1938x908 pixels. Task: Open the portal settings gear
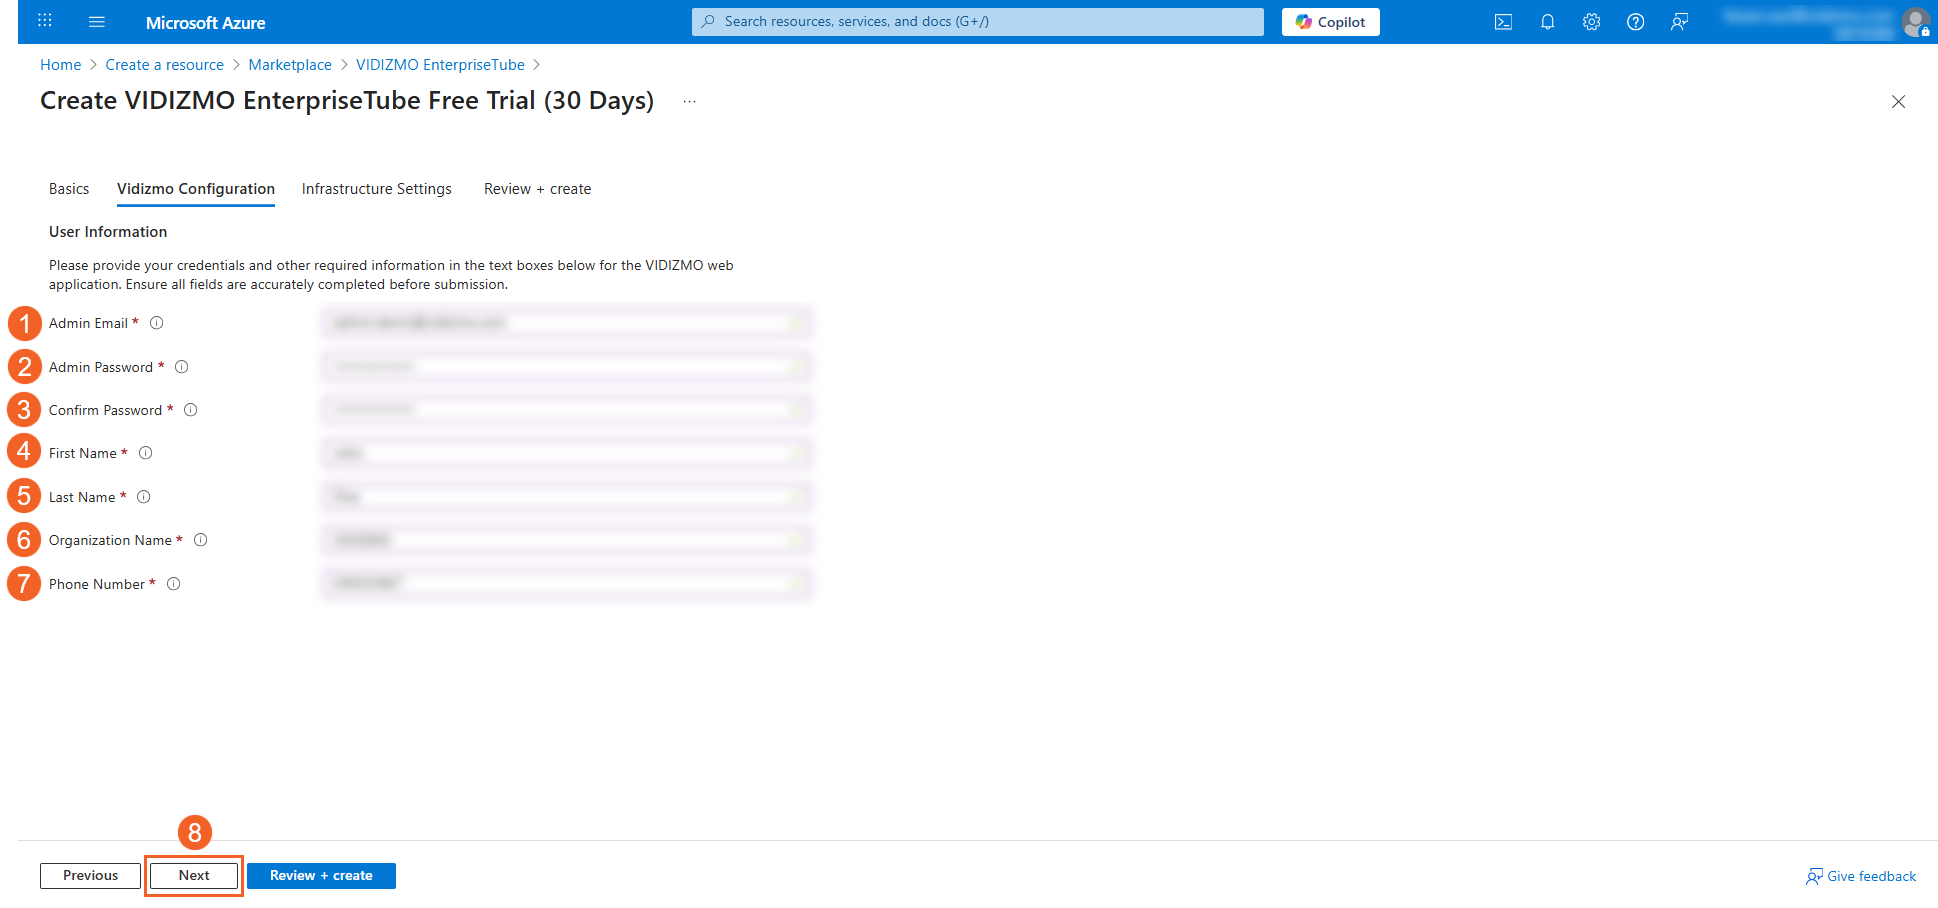pos(1591,22)
